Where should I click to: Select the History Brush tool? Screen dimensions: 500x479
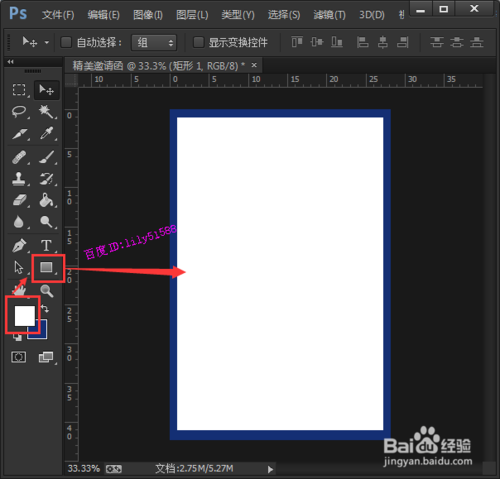(46, 179)
